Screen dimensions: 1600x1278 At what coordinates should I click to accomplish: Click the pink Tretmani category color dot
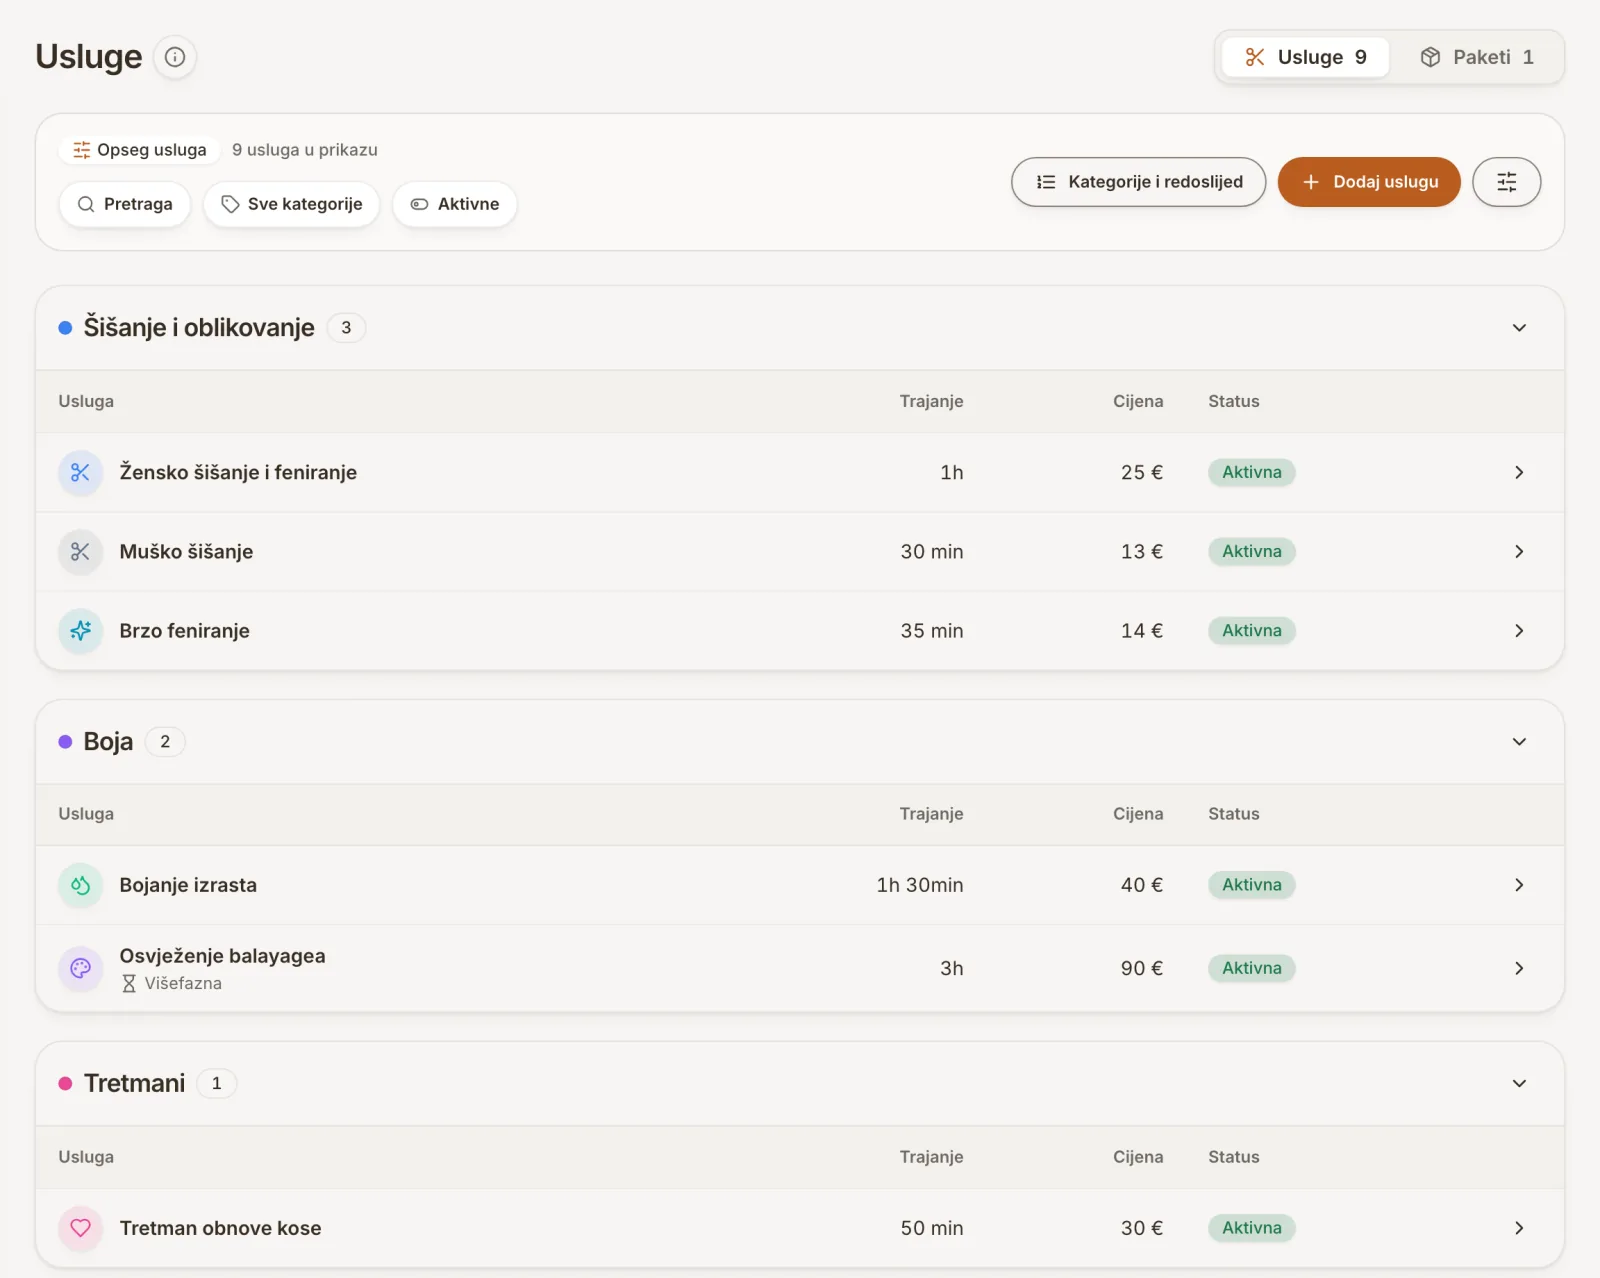tap(65, 1084)
